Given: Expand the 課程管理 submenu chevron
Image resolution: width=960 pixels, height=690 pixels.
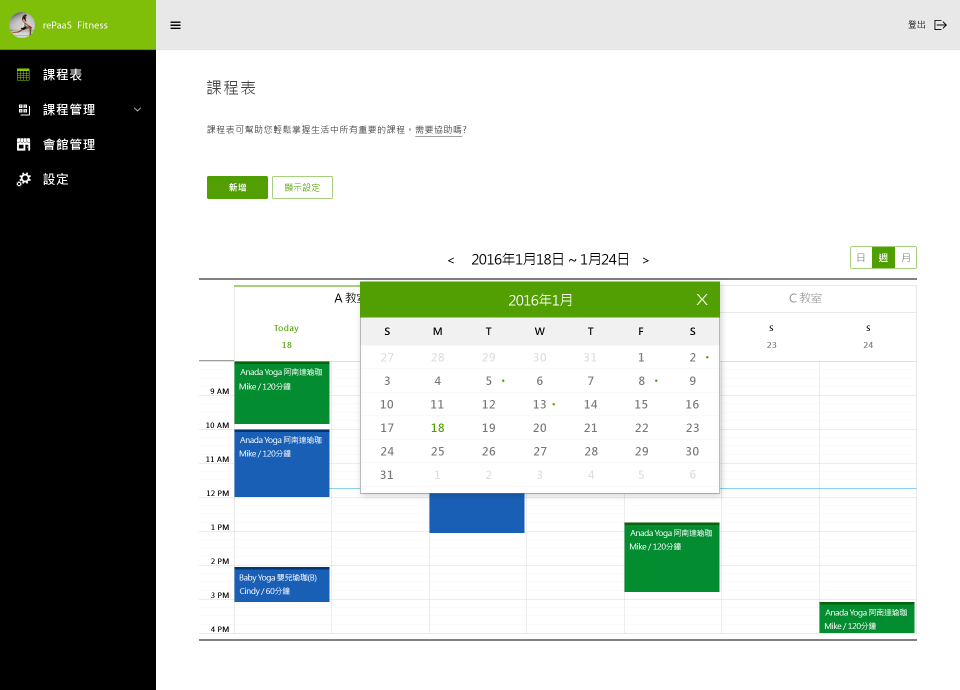Looking at the screenshot, I should (x=138, y=110).
